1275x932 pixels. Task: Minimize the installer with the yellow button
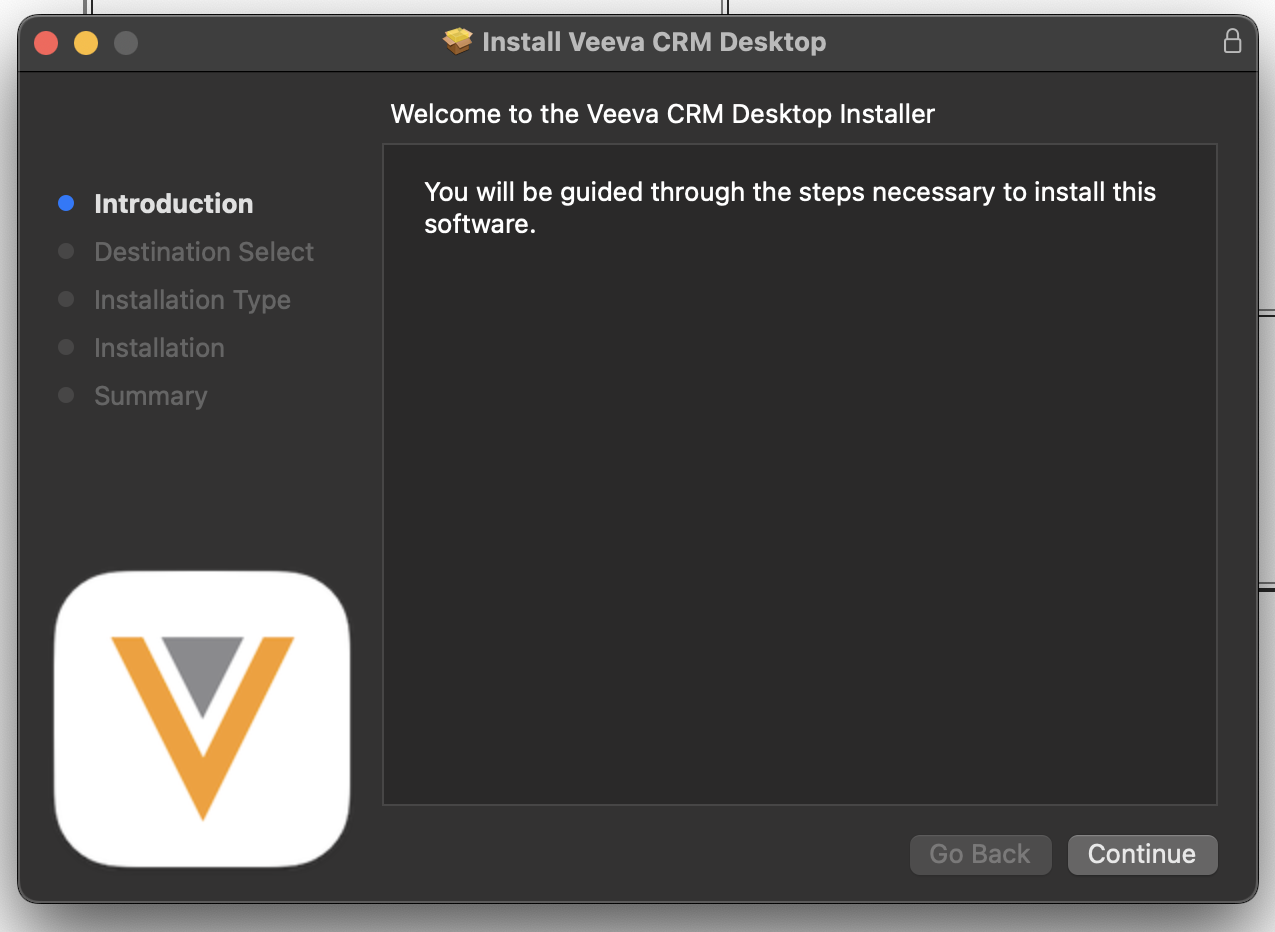coord(86,43)
